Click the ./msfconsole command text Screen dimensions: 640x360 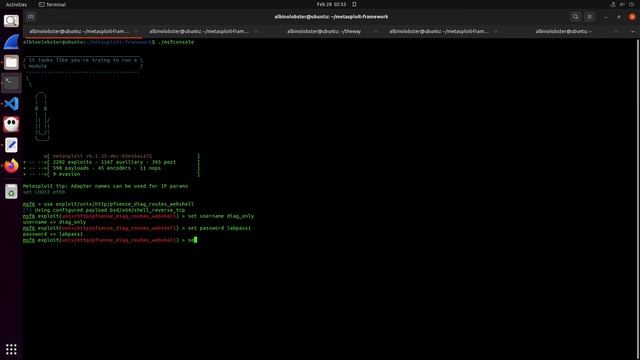pos(176,42)
